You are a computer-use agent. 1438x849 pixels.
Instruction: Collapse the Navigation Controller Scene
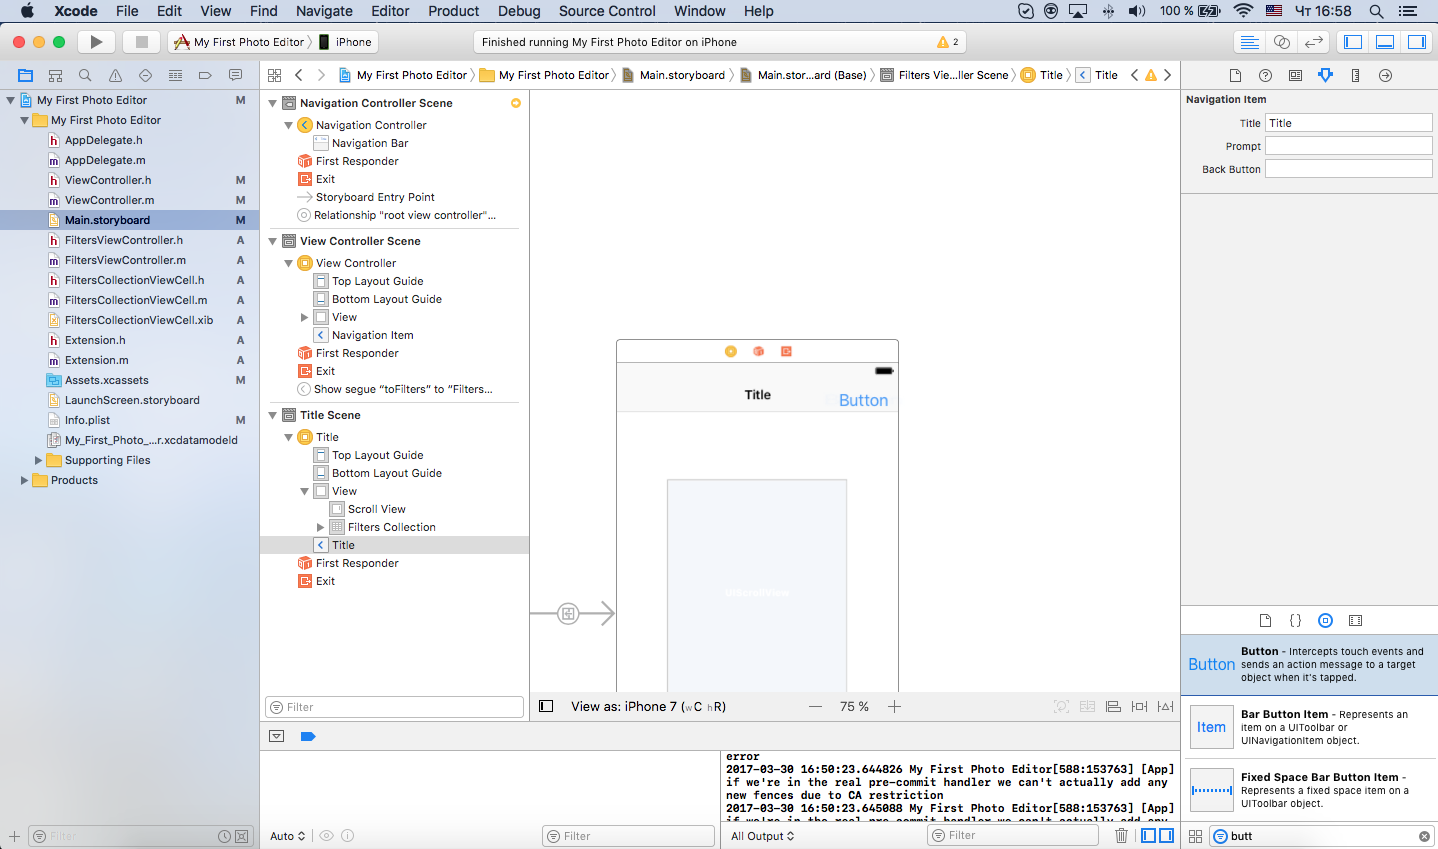(272, 103)
